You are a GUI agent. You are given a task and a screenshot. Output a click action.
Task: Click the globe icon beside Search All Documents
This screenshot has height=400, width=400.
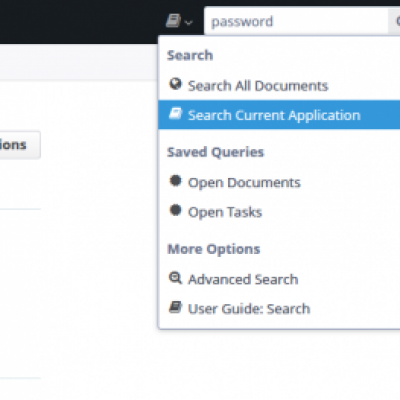(175, 84)
